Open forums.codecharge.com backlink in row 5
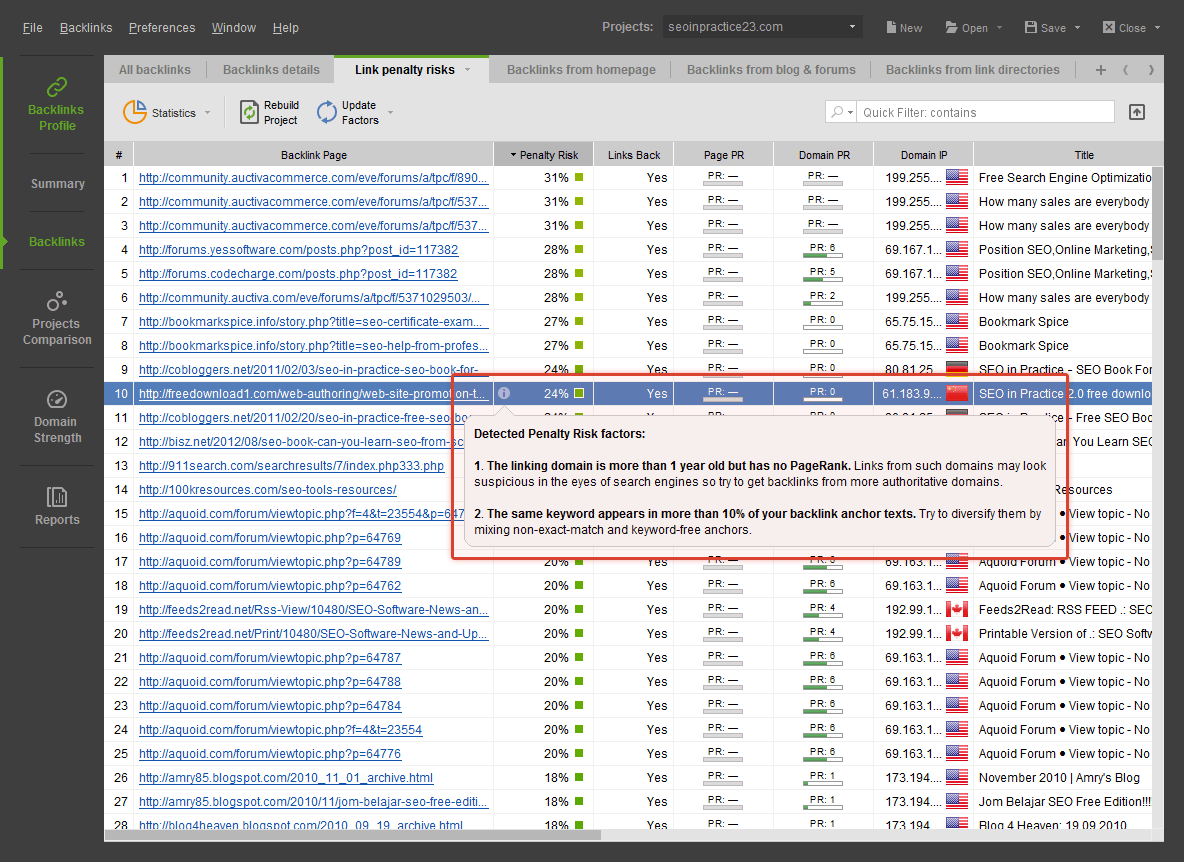 coord(298,274)
